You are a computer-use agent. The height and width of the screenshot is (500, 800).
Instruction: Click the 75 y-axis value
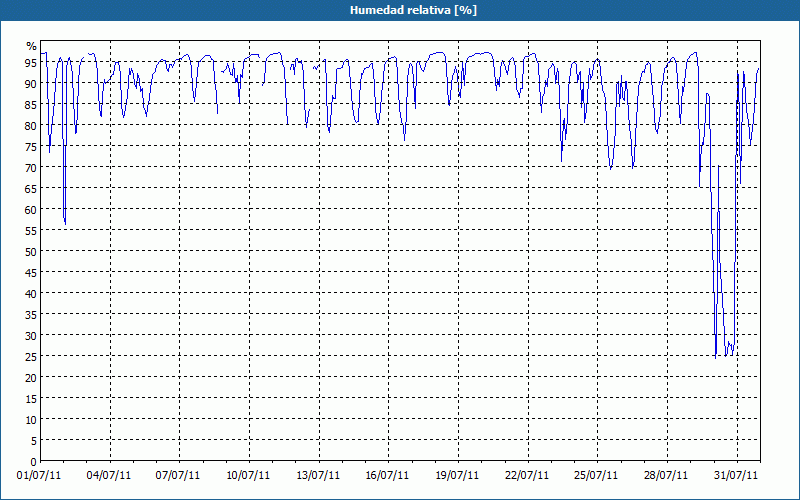tap(31, 147)
